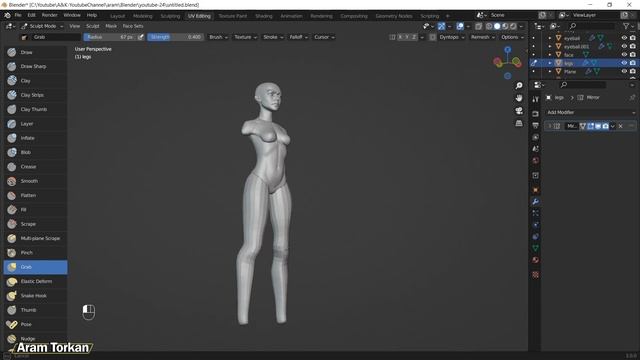640x360 pixels.
Task: Select the Inflate brush
Action: (35, 138)
